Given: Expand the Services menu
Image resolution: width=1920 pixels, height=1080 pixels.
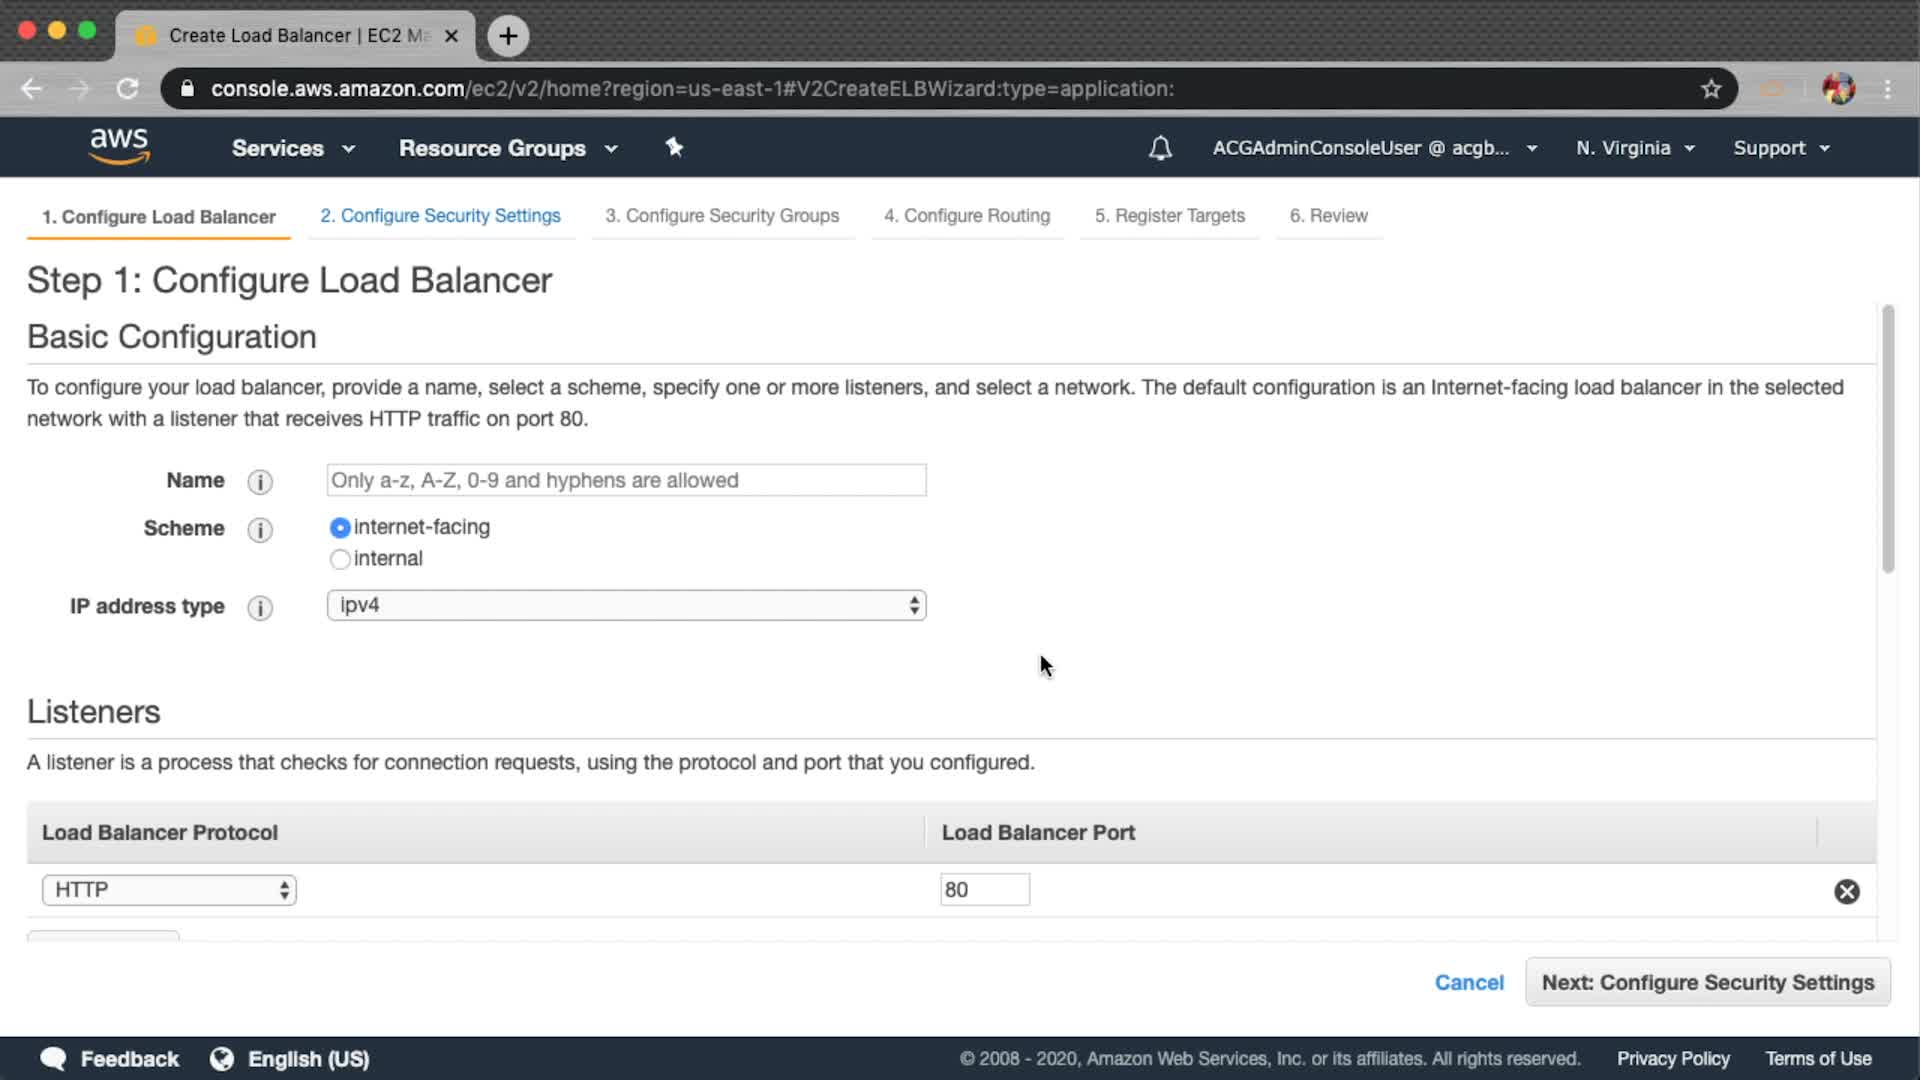Looking at the screenshot, I should [292, 148].
